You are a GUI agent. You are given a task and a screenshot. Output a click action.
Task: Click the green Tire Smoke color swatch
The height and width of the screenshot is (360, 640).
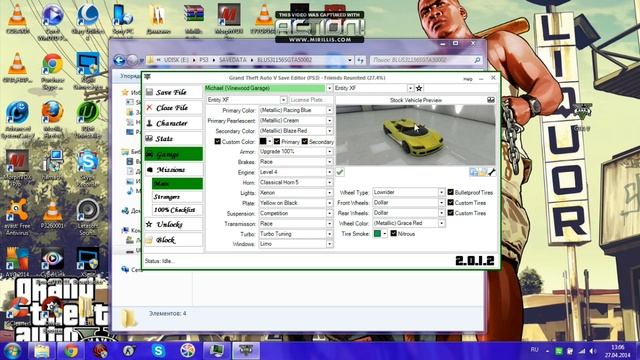[377, 233]
